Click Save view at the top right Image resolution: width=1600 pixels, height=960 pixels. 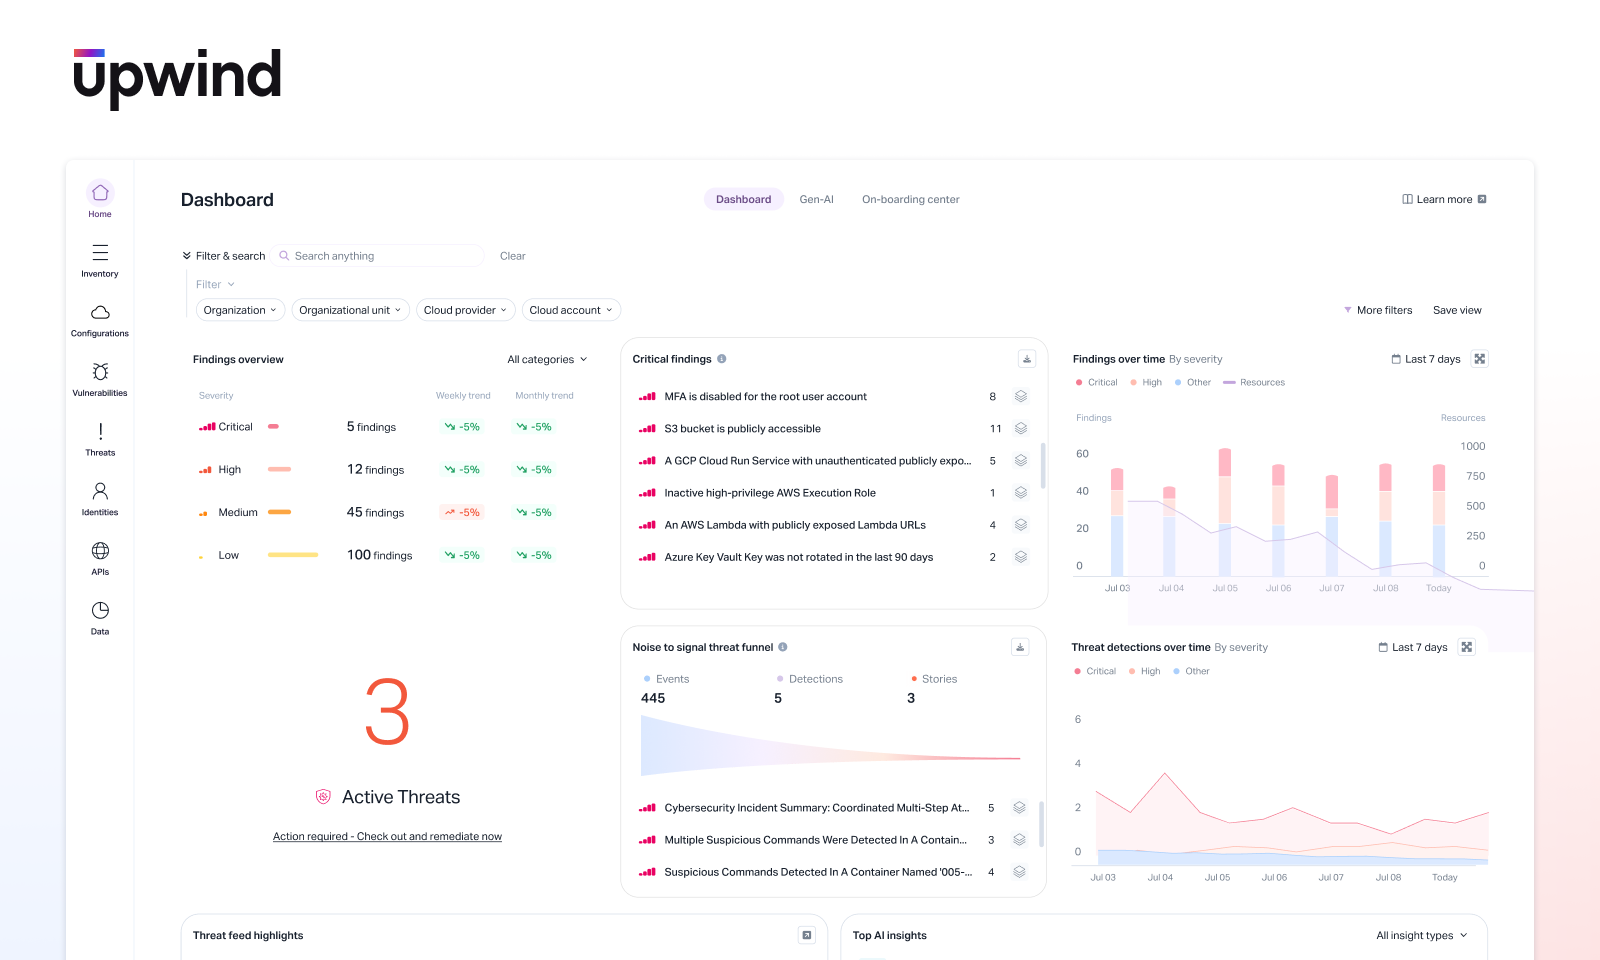coord(1457,310)
